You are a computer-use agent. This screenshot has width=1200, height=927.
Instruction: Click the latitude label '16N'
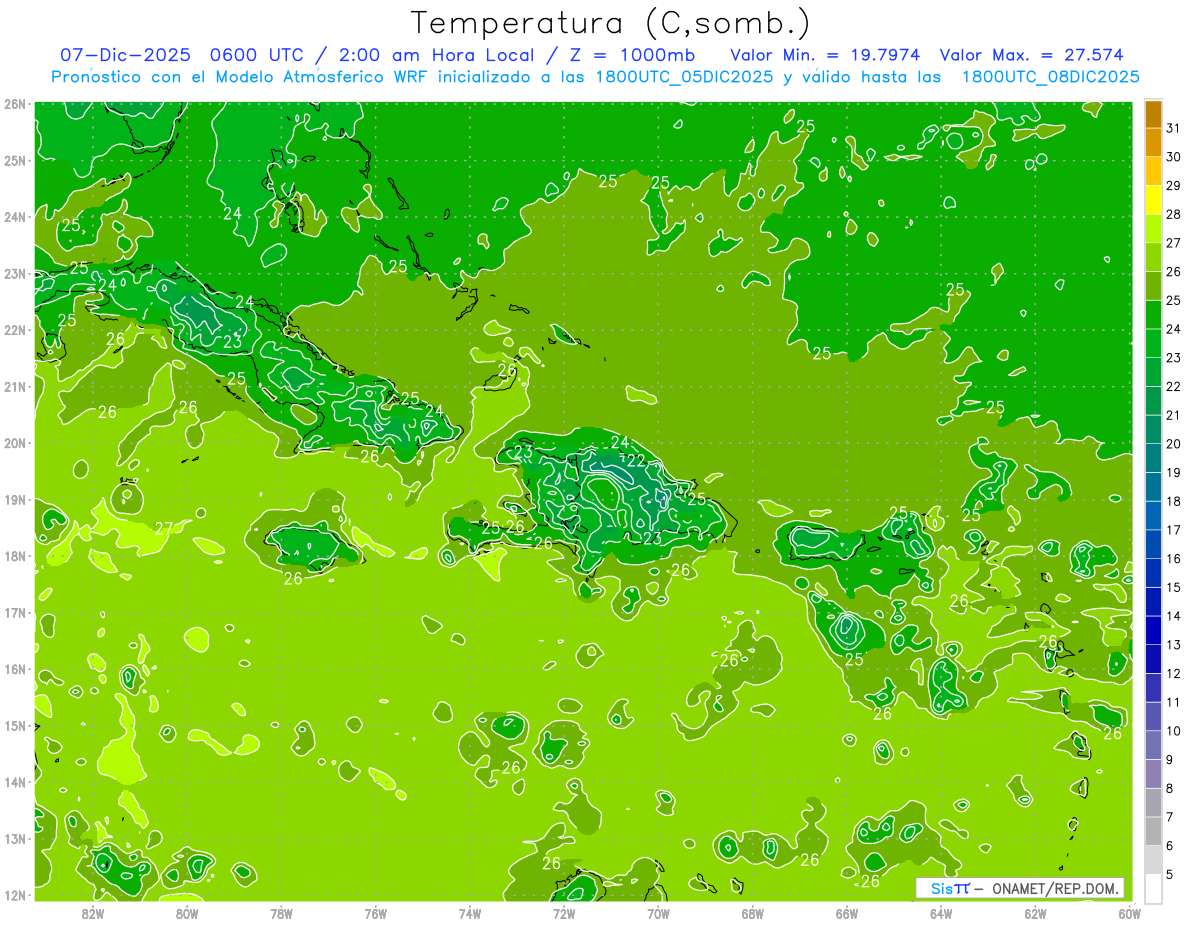(x=15, y=669)
